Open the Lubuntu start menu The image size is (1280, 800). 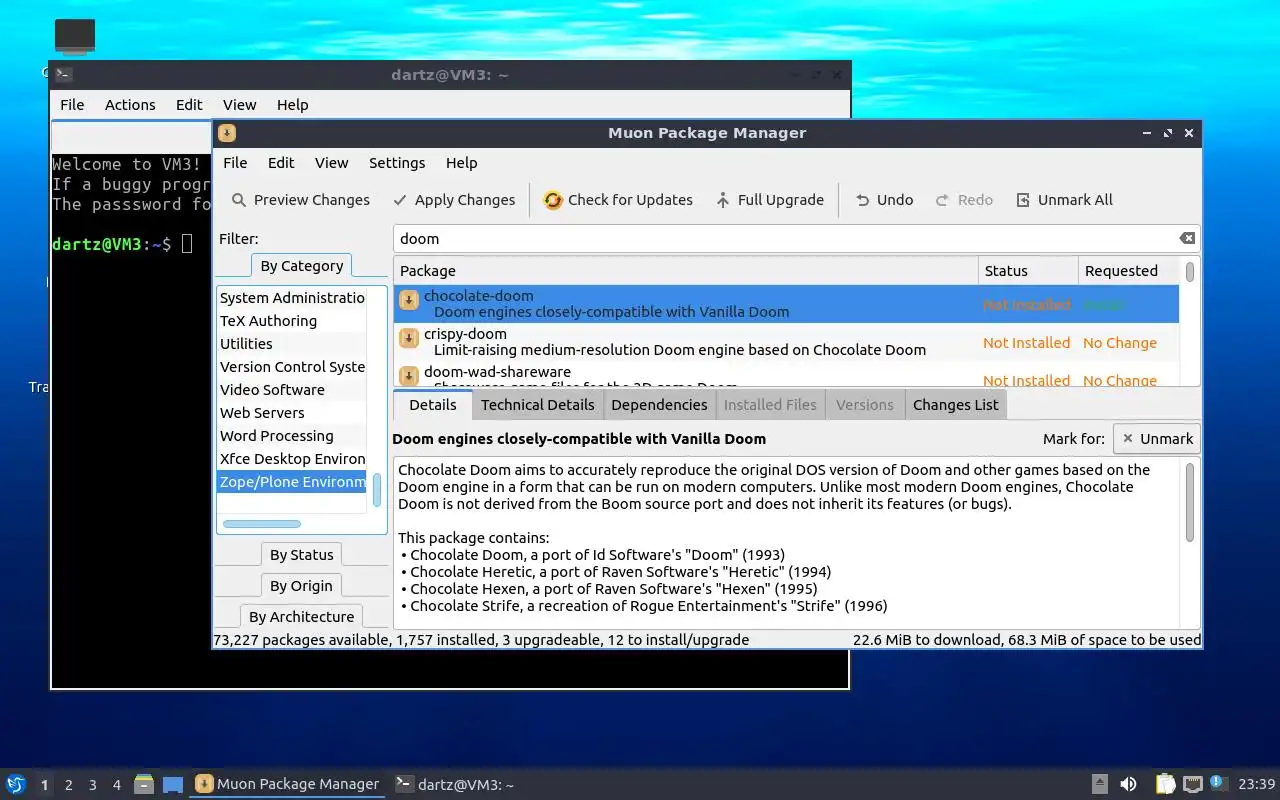[x=16, y=785]
